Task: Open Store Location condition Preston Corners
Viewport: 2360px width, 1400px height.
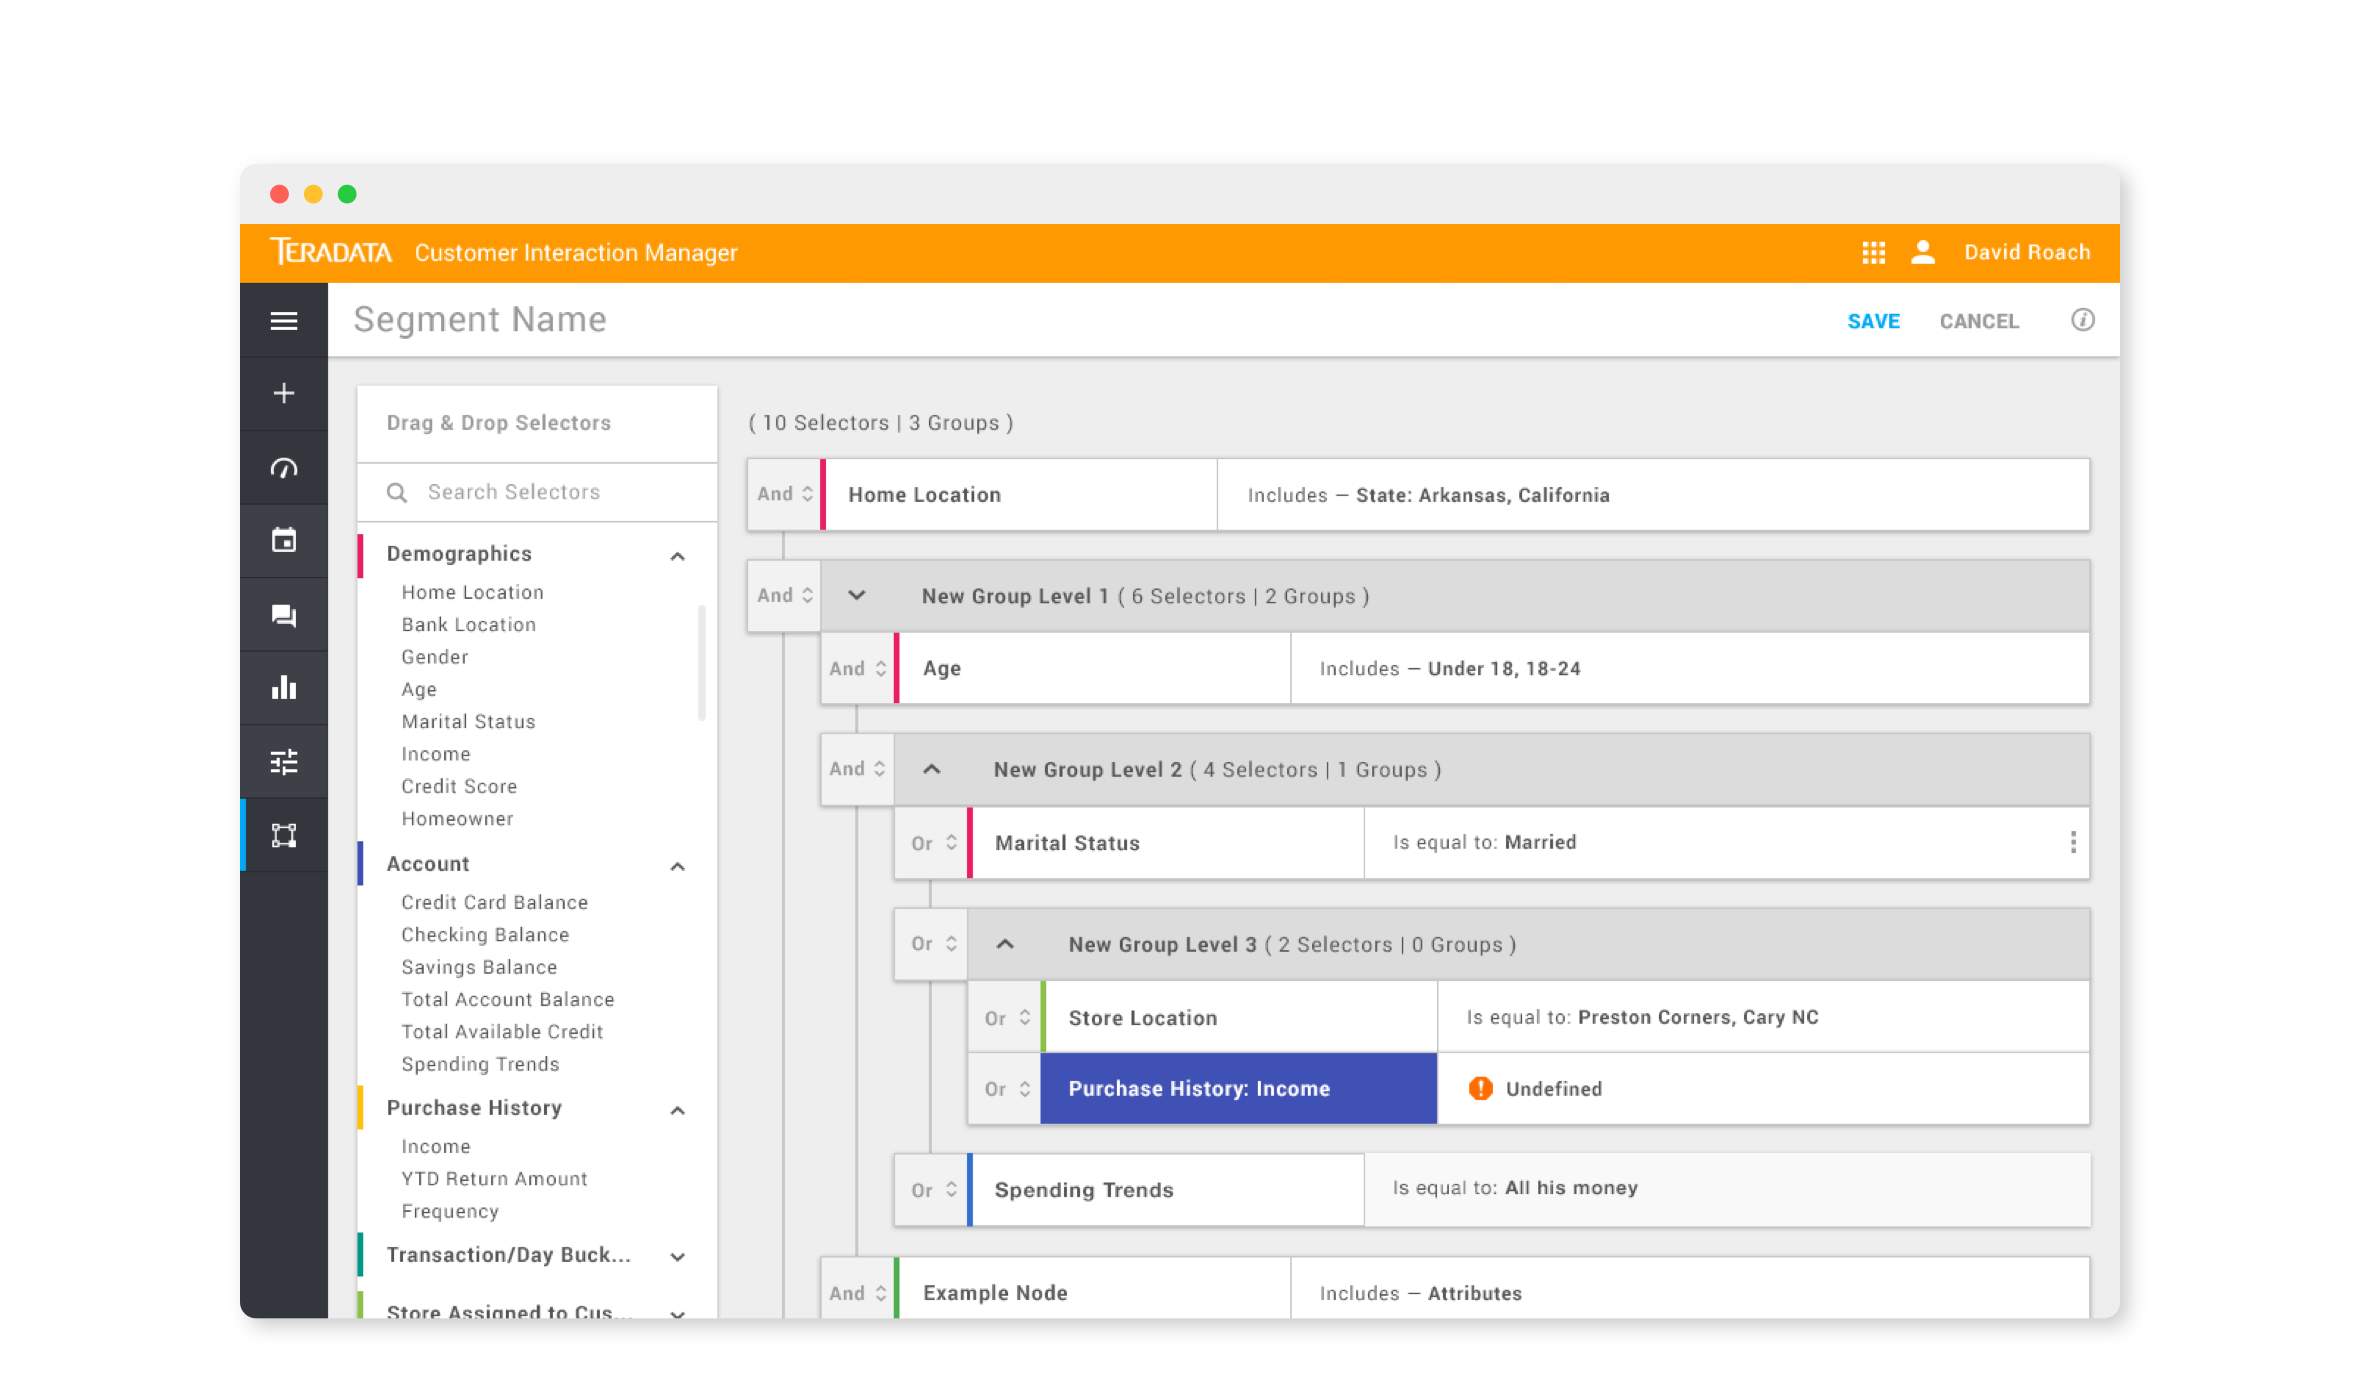Action: click(x=1763, y=1017)
